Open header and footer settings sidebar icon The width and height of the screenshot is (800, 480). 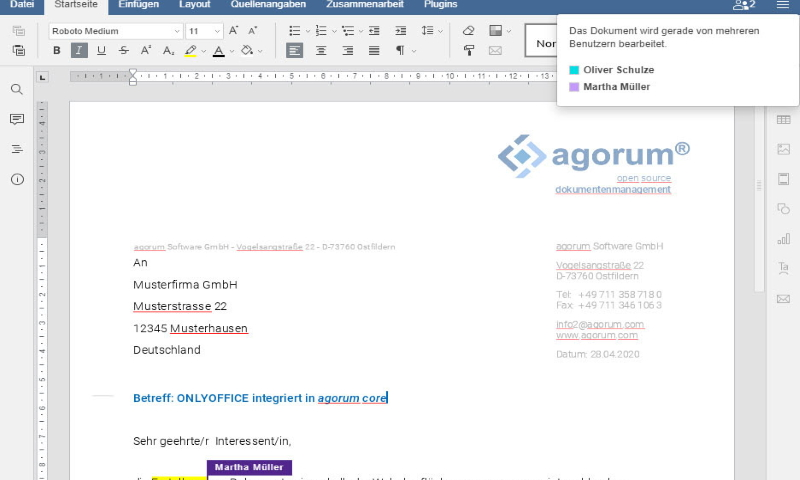(783, 179)
